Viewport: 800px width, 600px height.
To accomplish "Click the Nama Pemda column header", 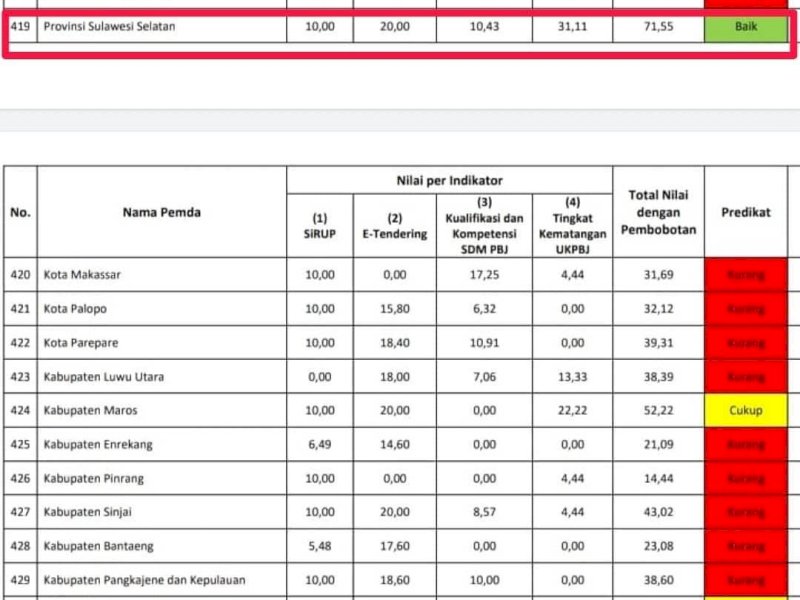I will [x=162, y=212].
